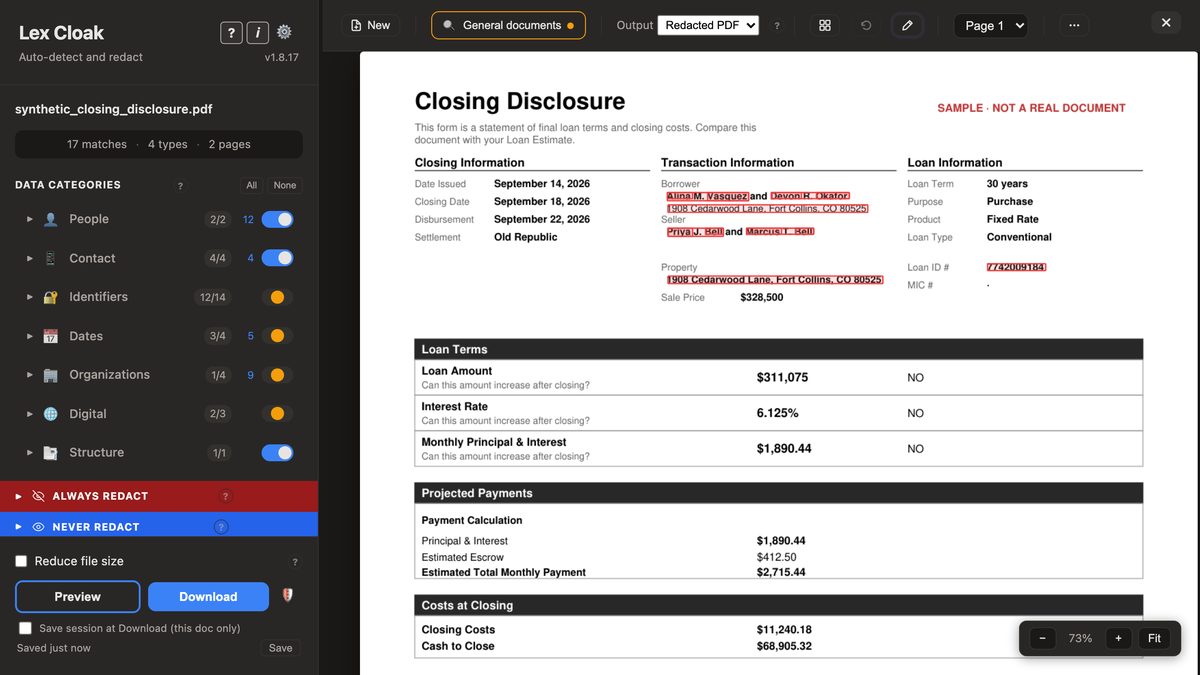
Task: Click the Identifiers lock icon
Action: [51, 297]
